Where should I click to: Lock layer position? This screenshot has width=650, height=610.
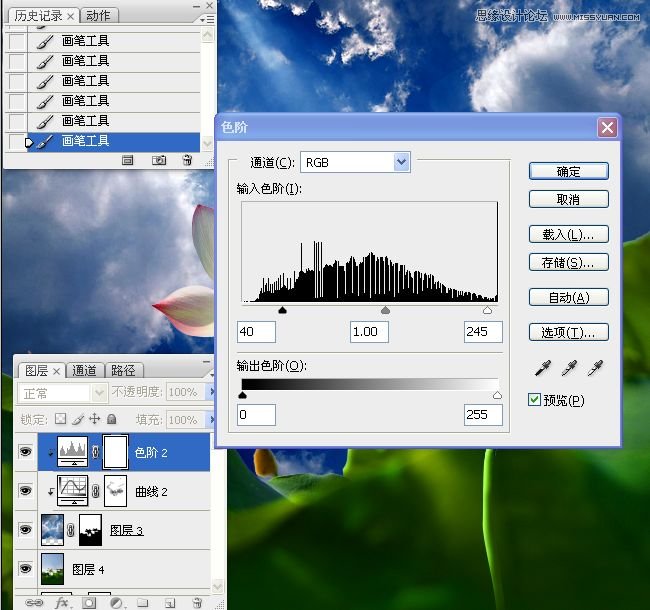click(x=95, y=419)
